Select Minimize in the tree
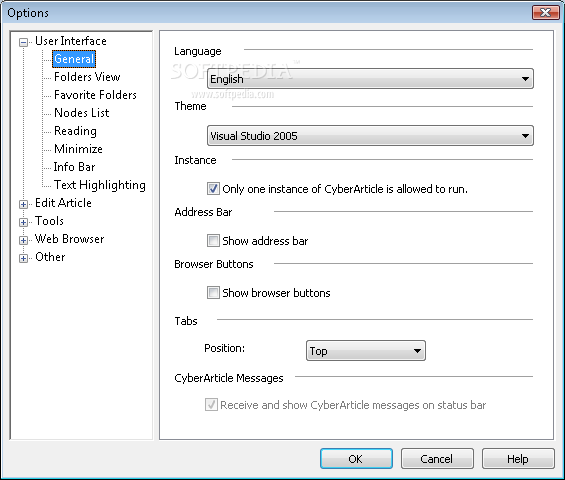565x480 pixels. [x=78, y=149]
